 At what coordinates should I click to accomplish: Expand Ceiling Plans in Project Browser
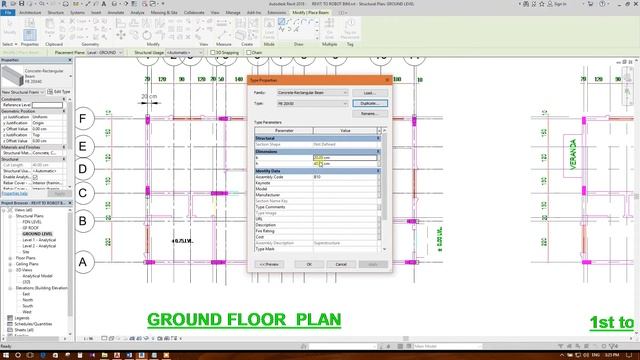[10, 264]
